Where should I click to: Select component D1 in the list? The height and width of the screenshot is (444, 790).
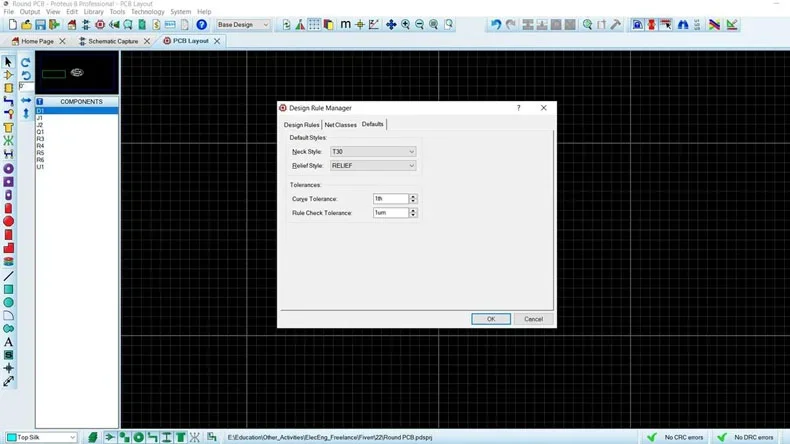coord(77,110)
